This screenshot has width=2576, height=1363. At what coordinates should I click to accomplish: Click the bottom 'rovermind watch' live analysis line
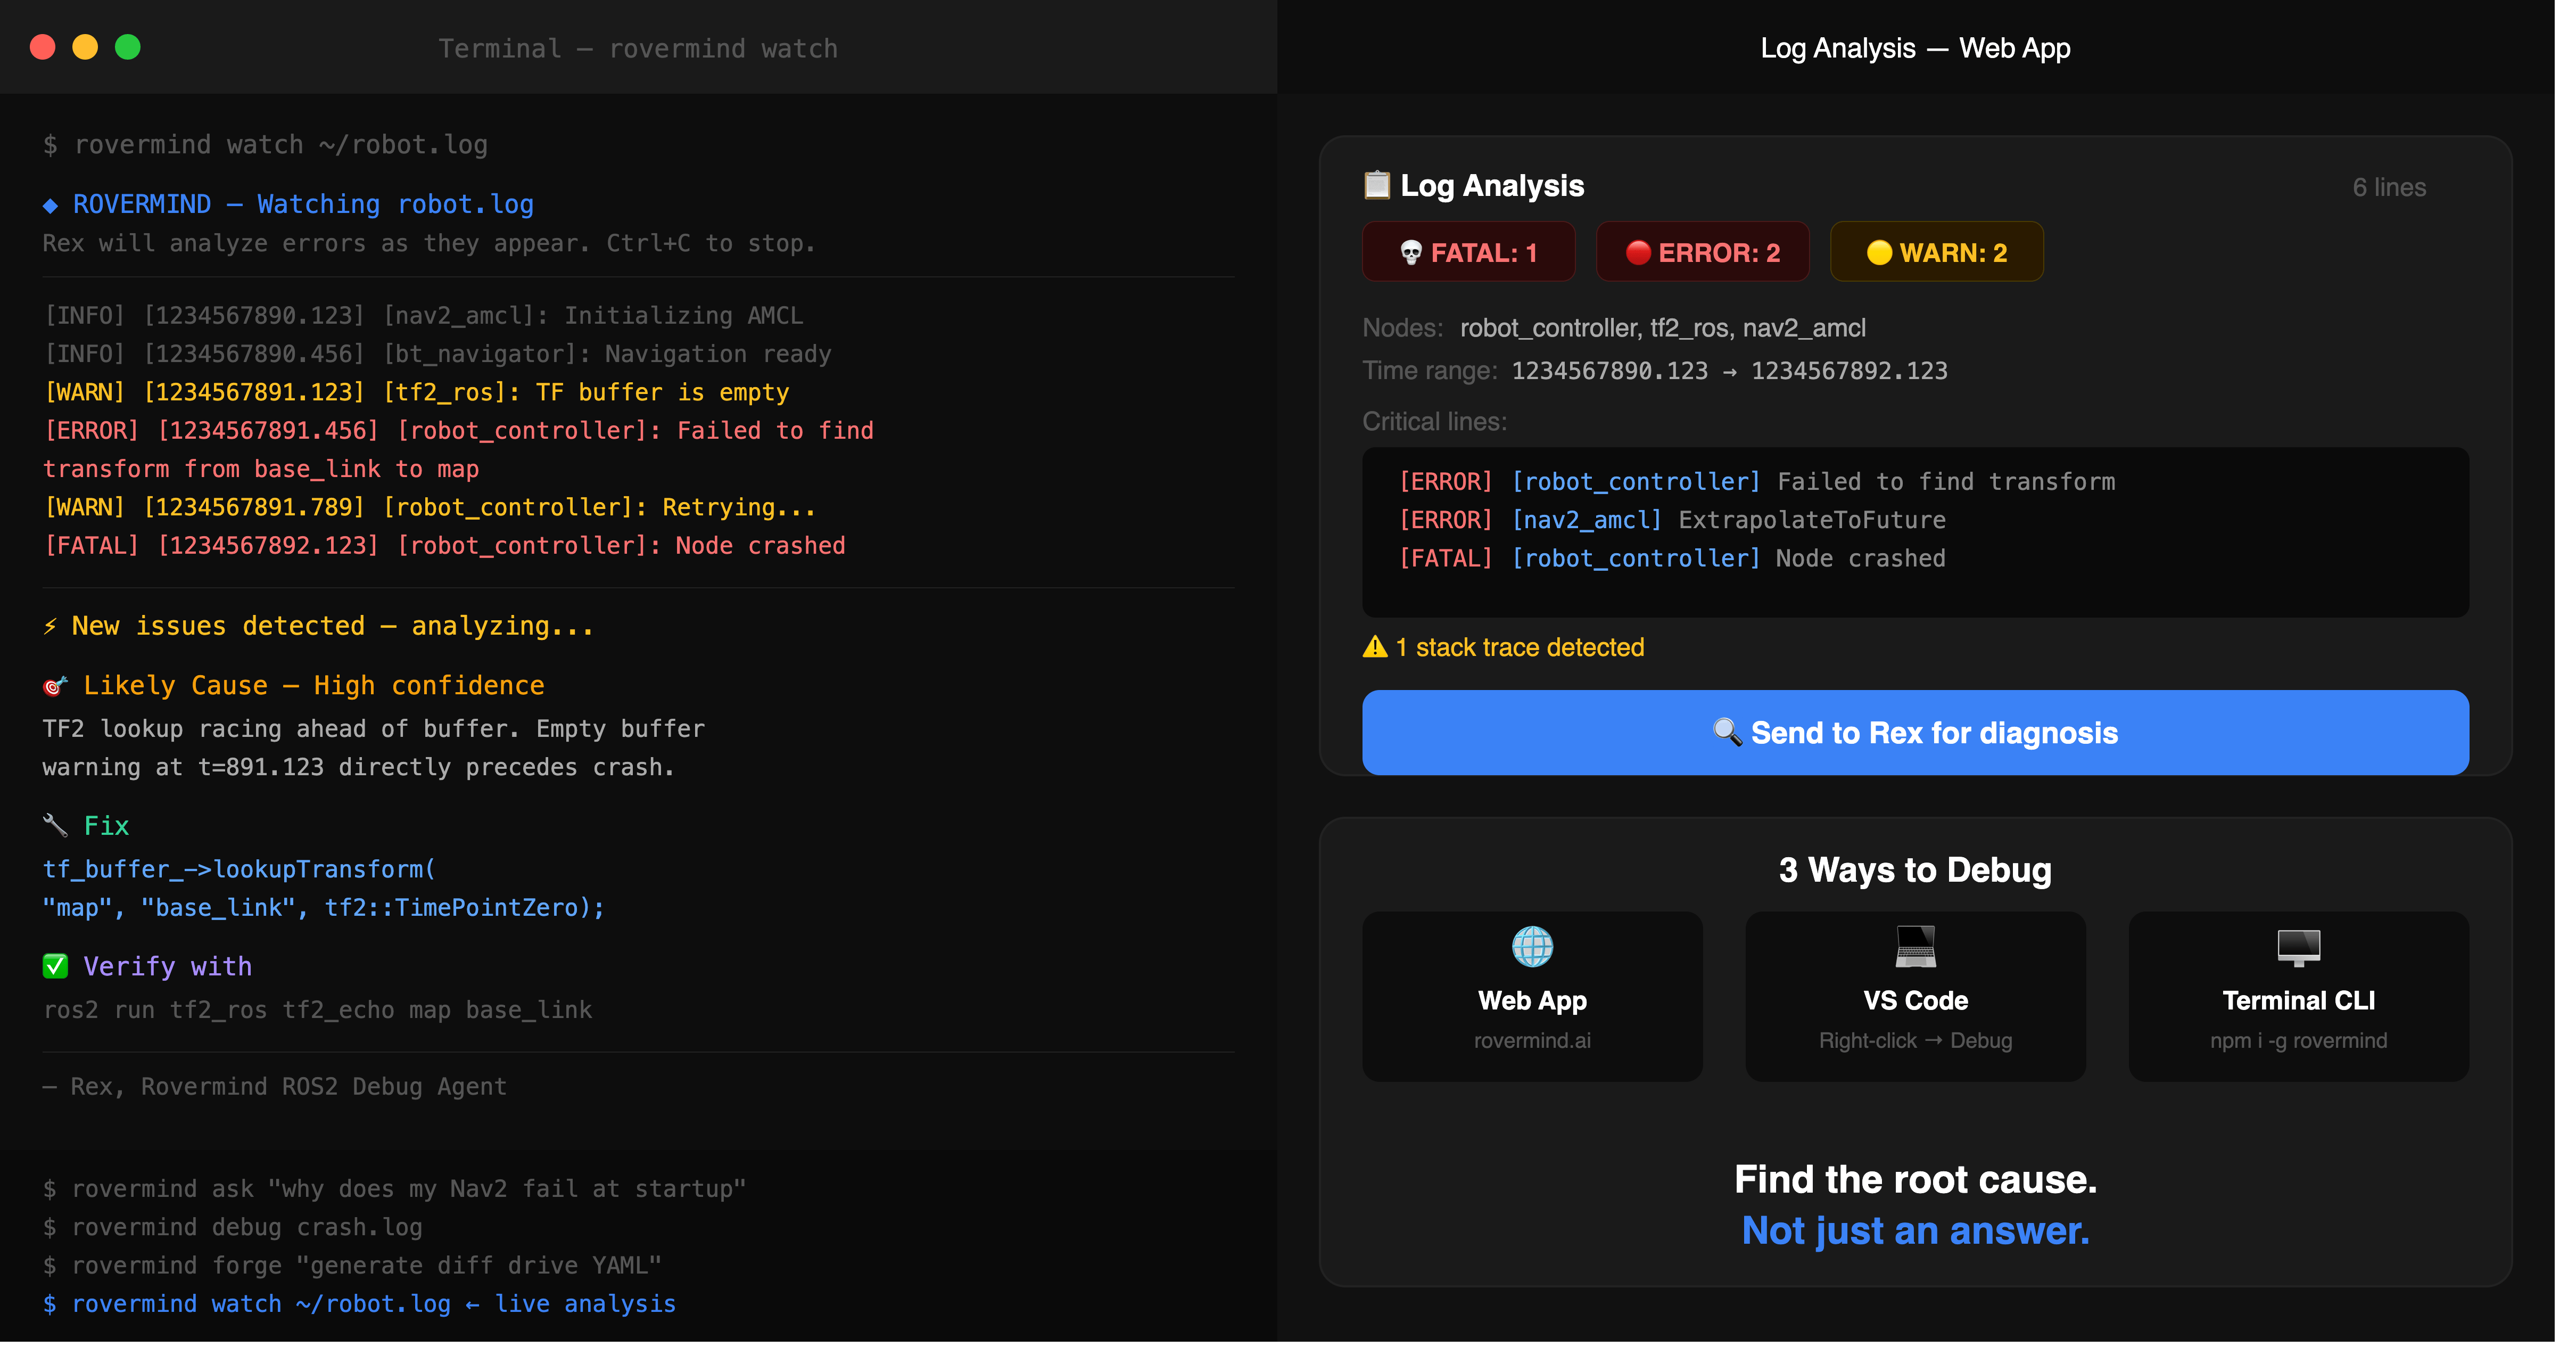point(359,1304)
